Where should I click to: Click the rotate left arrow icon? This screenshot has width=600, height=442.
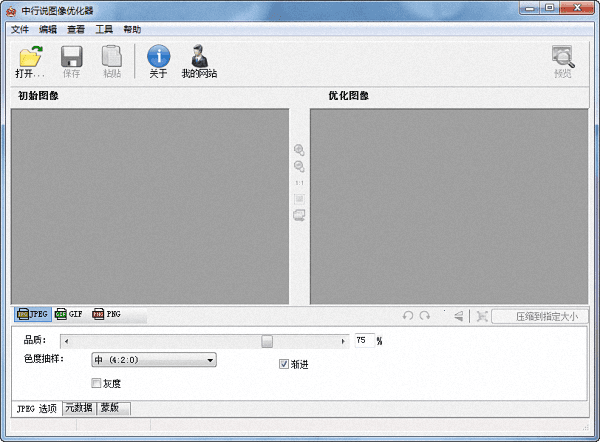[x=408, y=316]
